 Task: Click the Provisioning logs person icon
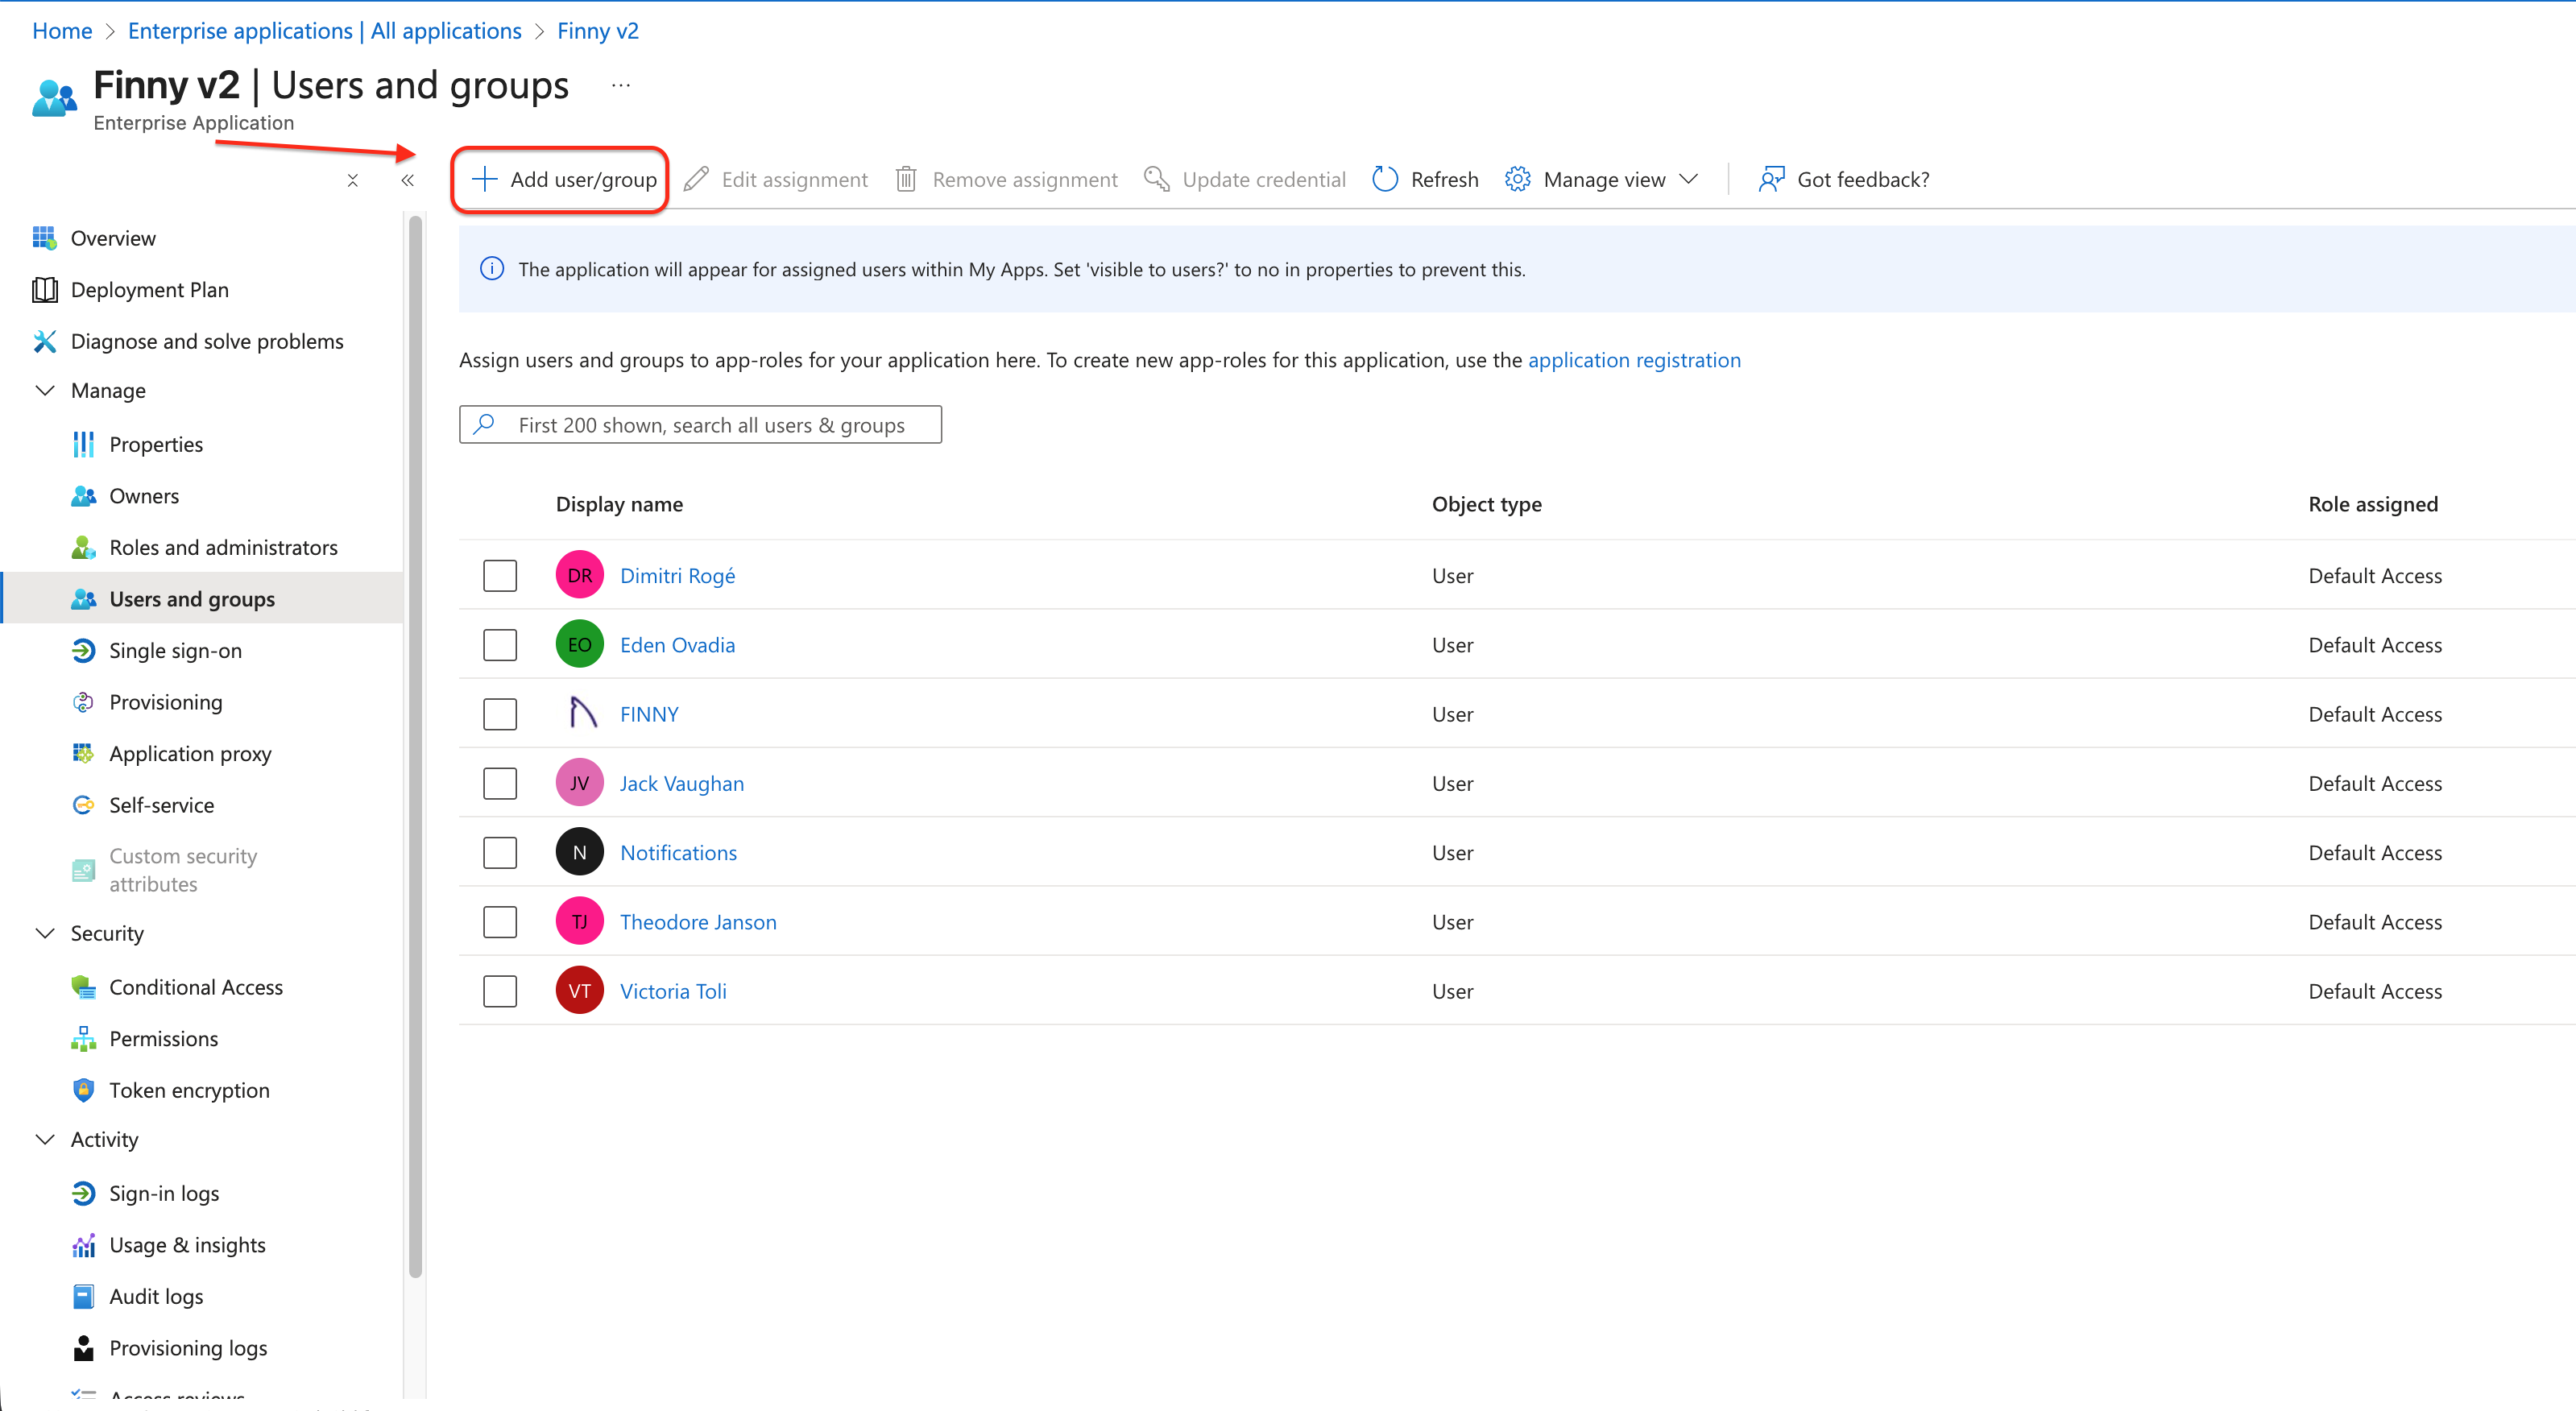[x=83, y=1348]
